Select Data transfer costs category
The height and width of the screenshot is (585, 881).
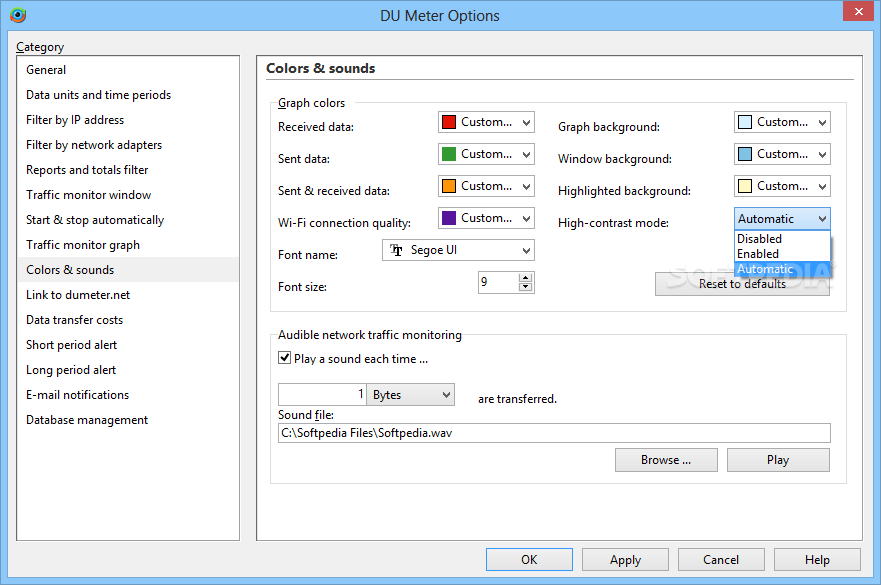(x=128, y=320)
